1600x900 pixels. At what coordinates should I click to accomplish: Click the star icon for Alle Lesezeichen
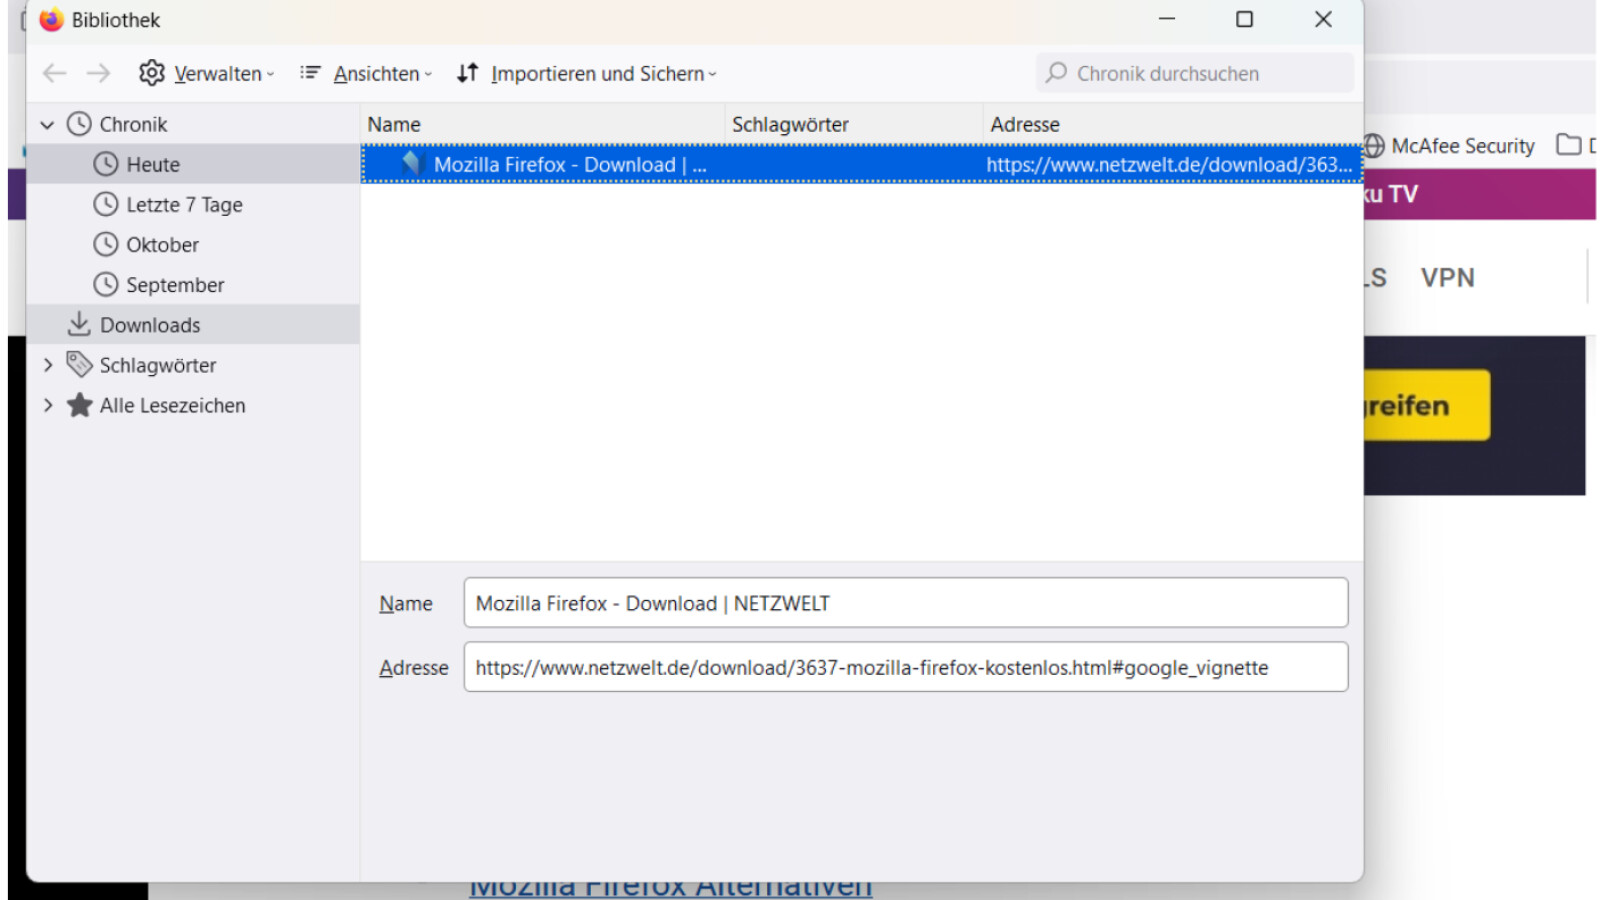point(79,405)
